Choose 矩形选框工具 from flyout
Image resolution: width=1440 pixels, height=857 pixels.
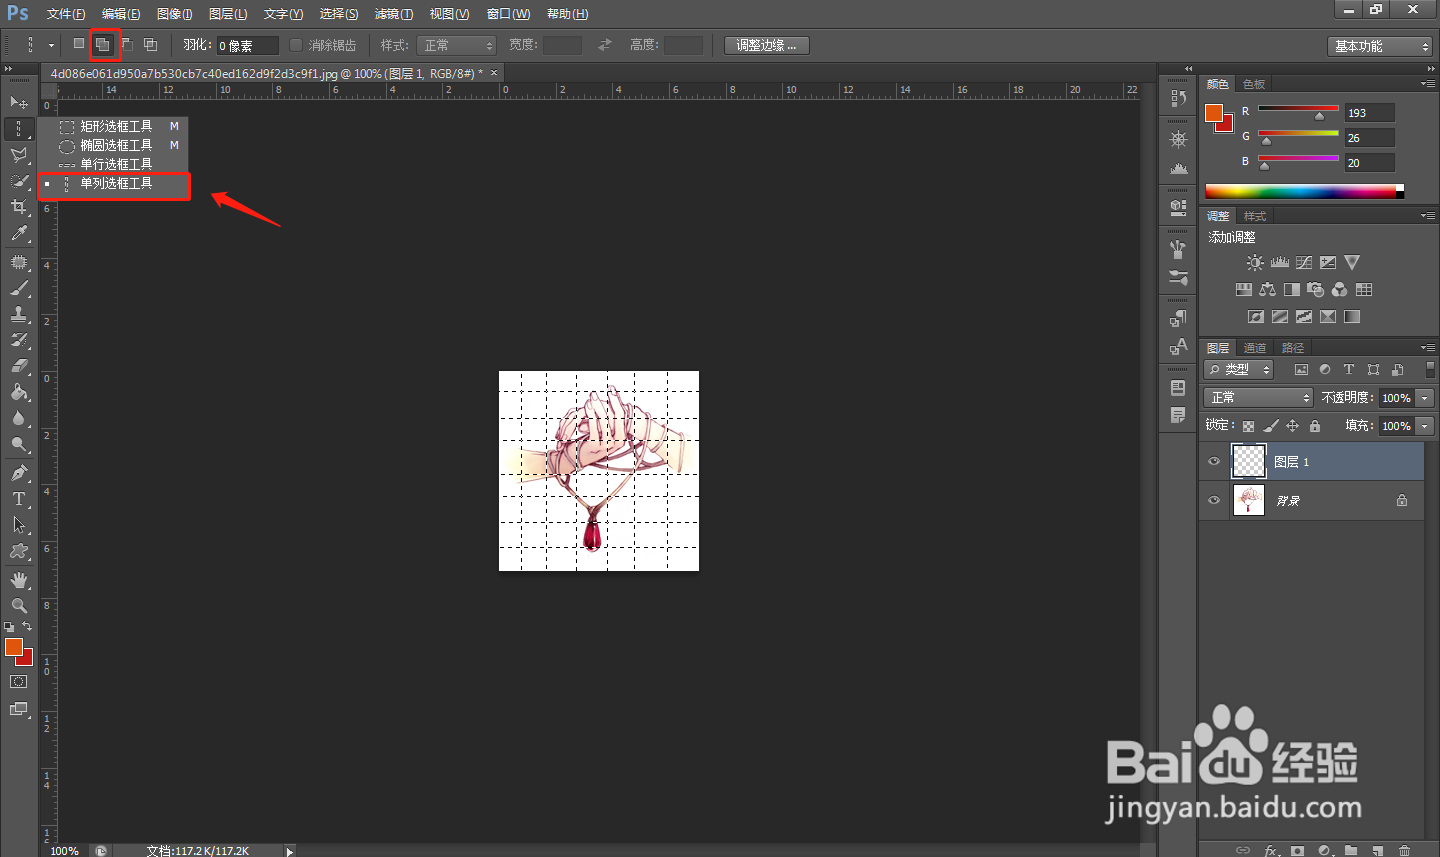tap(114, 126)
